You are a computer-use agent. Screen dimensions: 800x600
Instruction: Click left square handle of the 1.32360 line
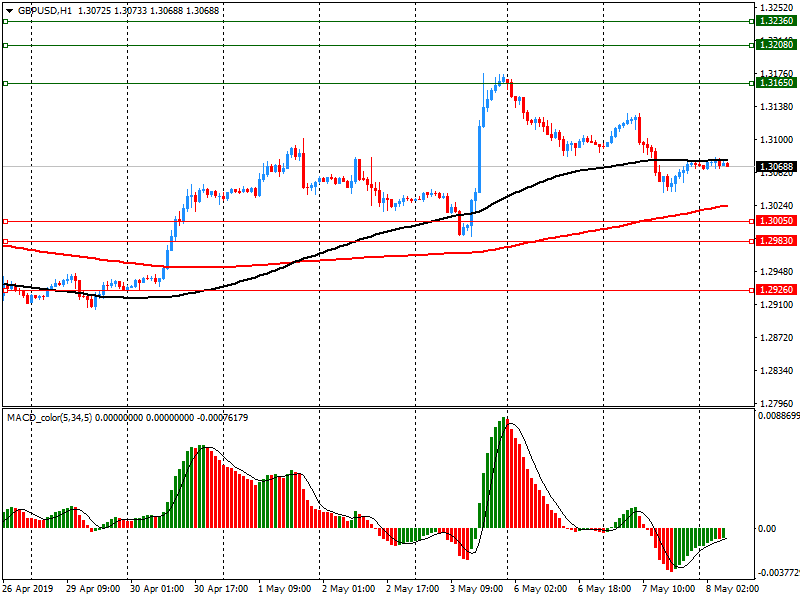coord(5,20)
